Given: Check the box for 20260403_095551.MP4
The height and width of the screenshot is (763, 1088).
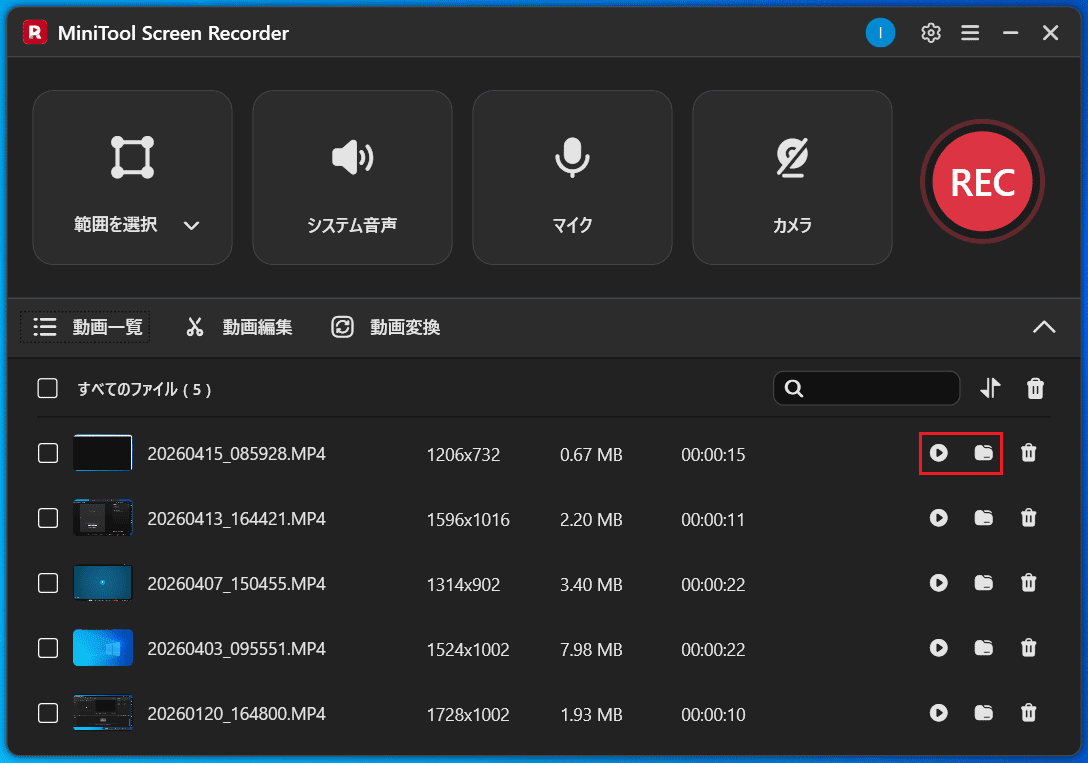Looking at the screenshot, I should tap(48, 649).
